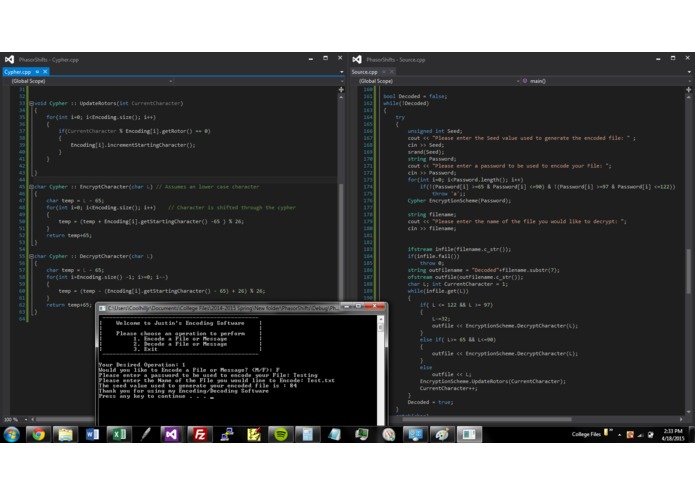Click 'return temp+65;' in EncryptCharacter
The width and height of the screenshot is (695, 494).
pyautogui.click(x=69, y=235)
